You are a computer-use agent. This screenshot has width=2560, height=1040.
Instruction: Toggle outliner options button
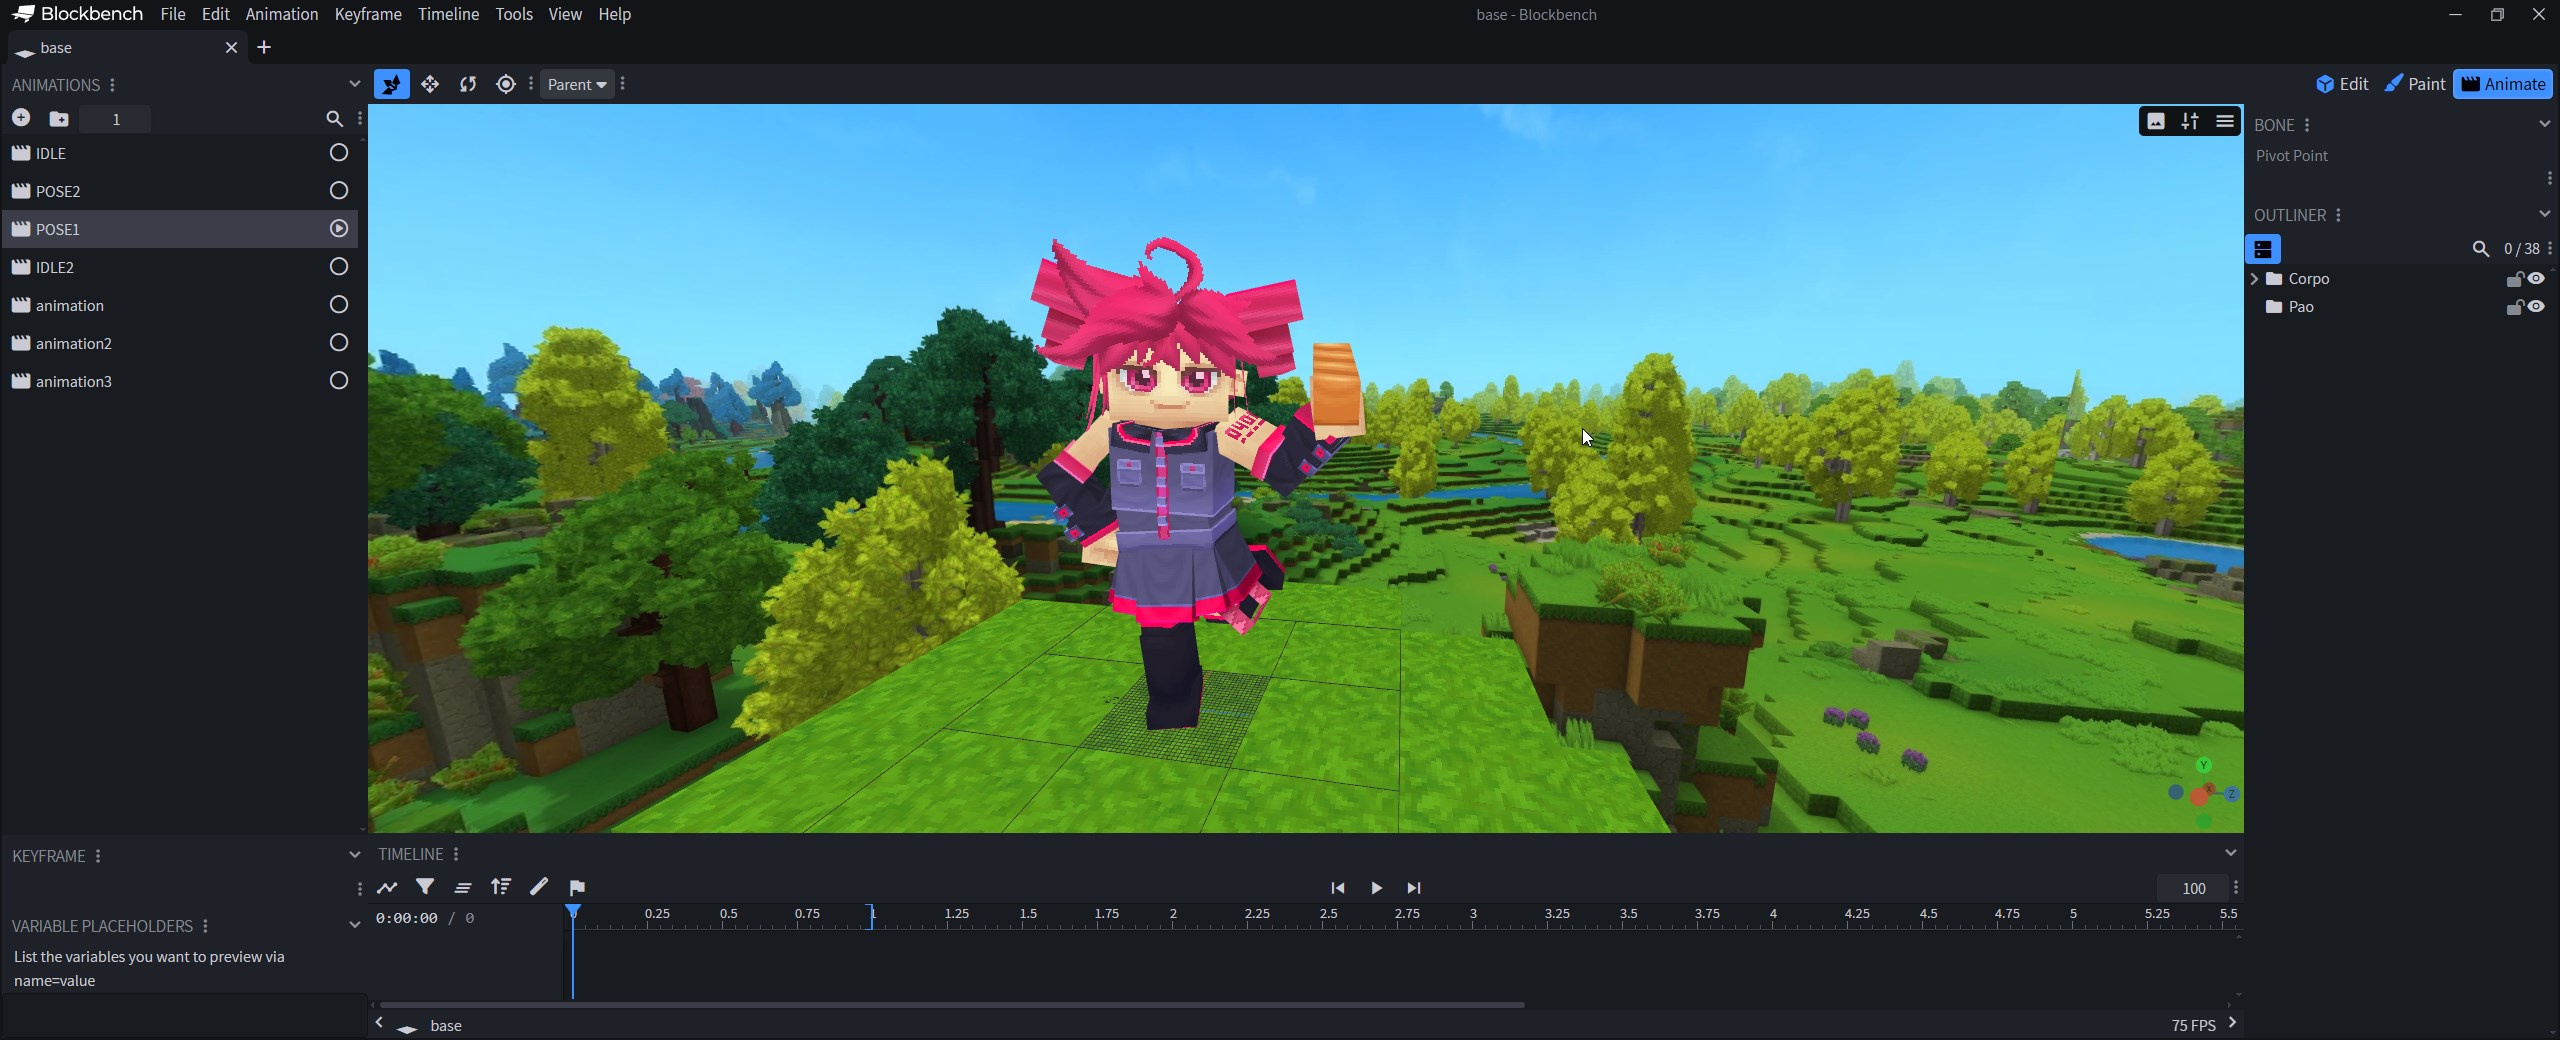2263,249
